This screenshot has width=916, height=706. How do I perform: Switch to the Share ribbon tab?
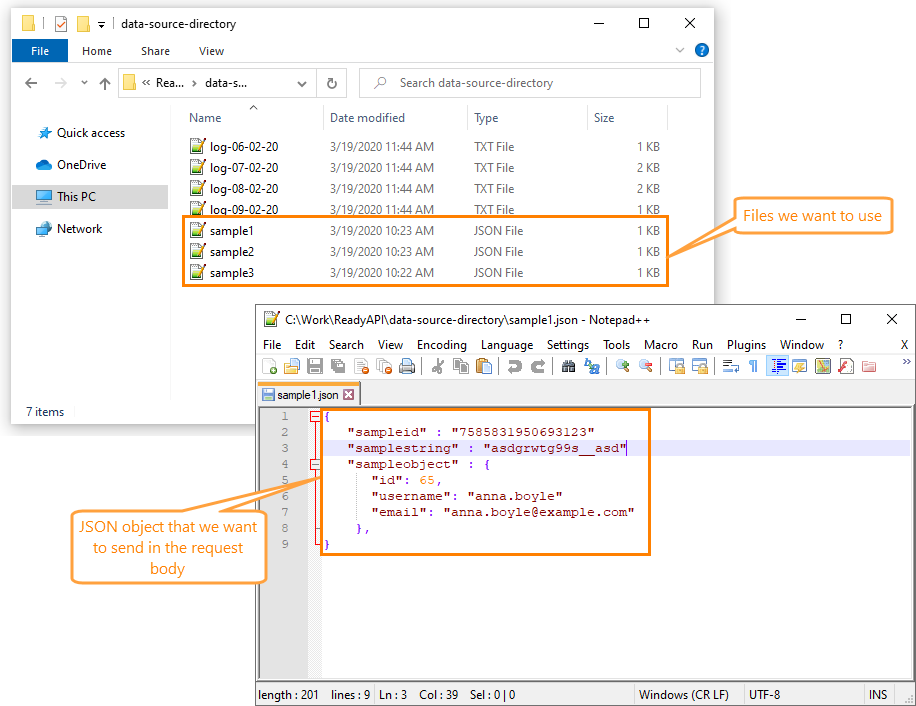(x=155, y=50)
